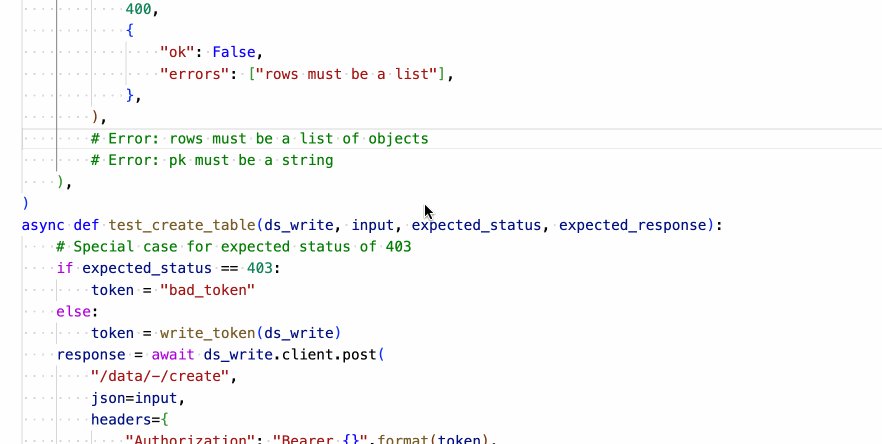Click the headers= keyword argument

pyautogui.click(x=125, y=420)
